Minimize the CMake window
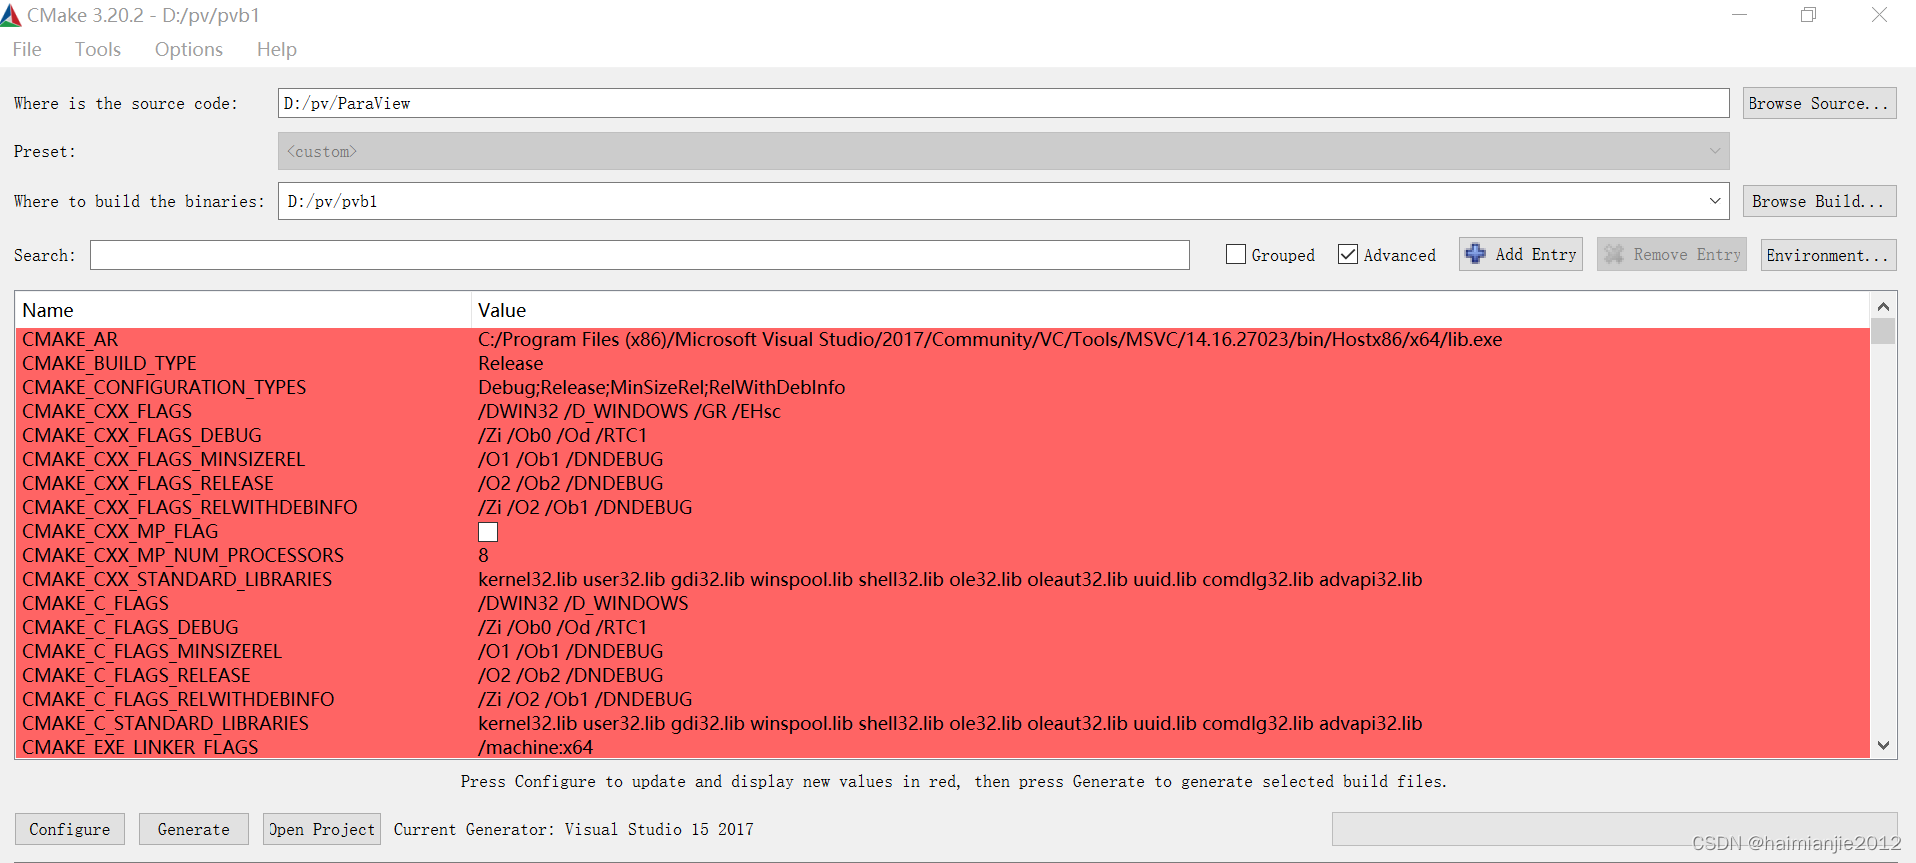This screenshot has height=863, width=1916. point(1740,15)
